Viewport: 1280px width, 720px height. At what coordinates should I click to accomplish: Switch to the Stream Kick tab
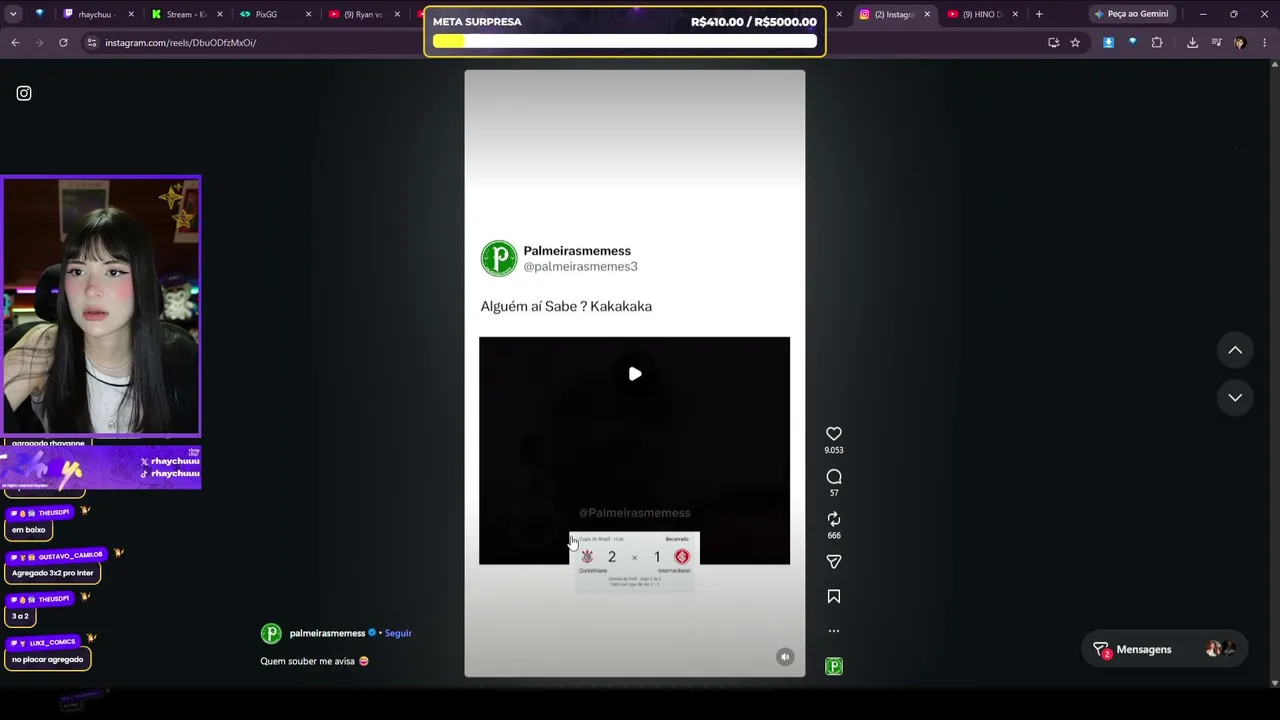click(x=184, y=14)
